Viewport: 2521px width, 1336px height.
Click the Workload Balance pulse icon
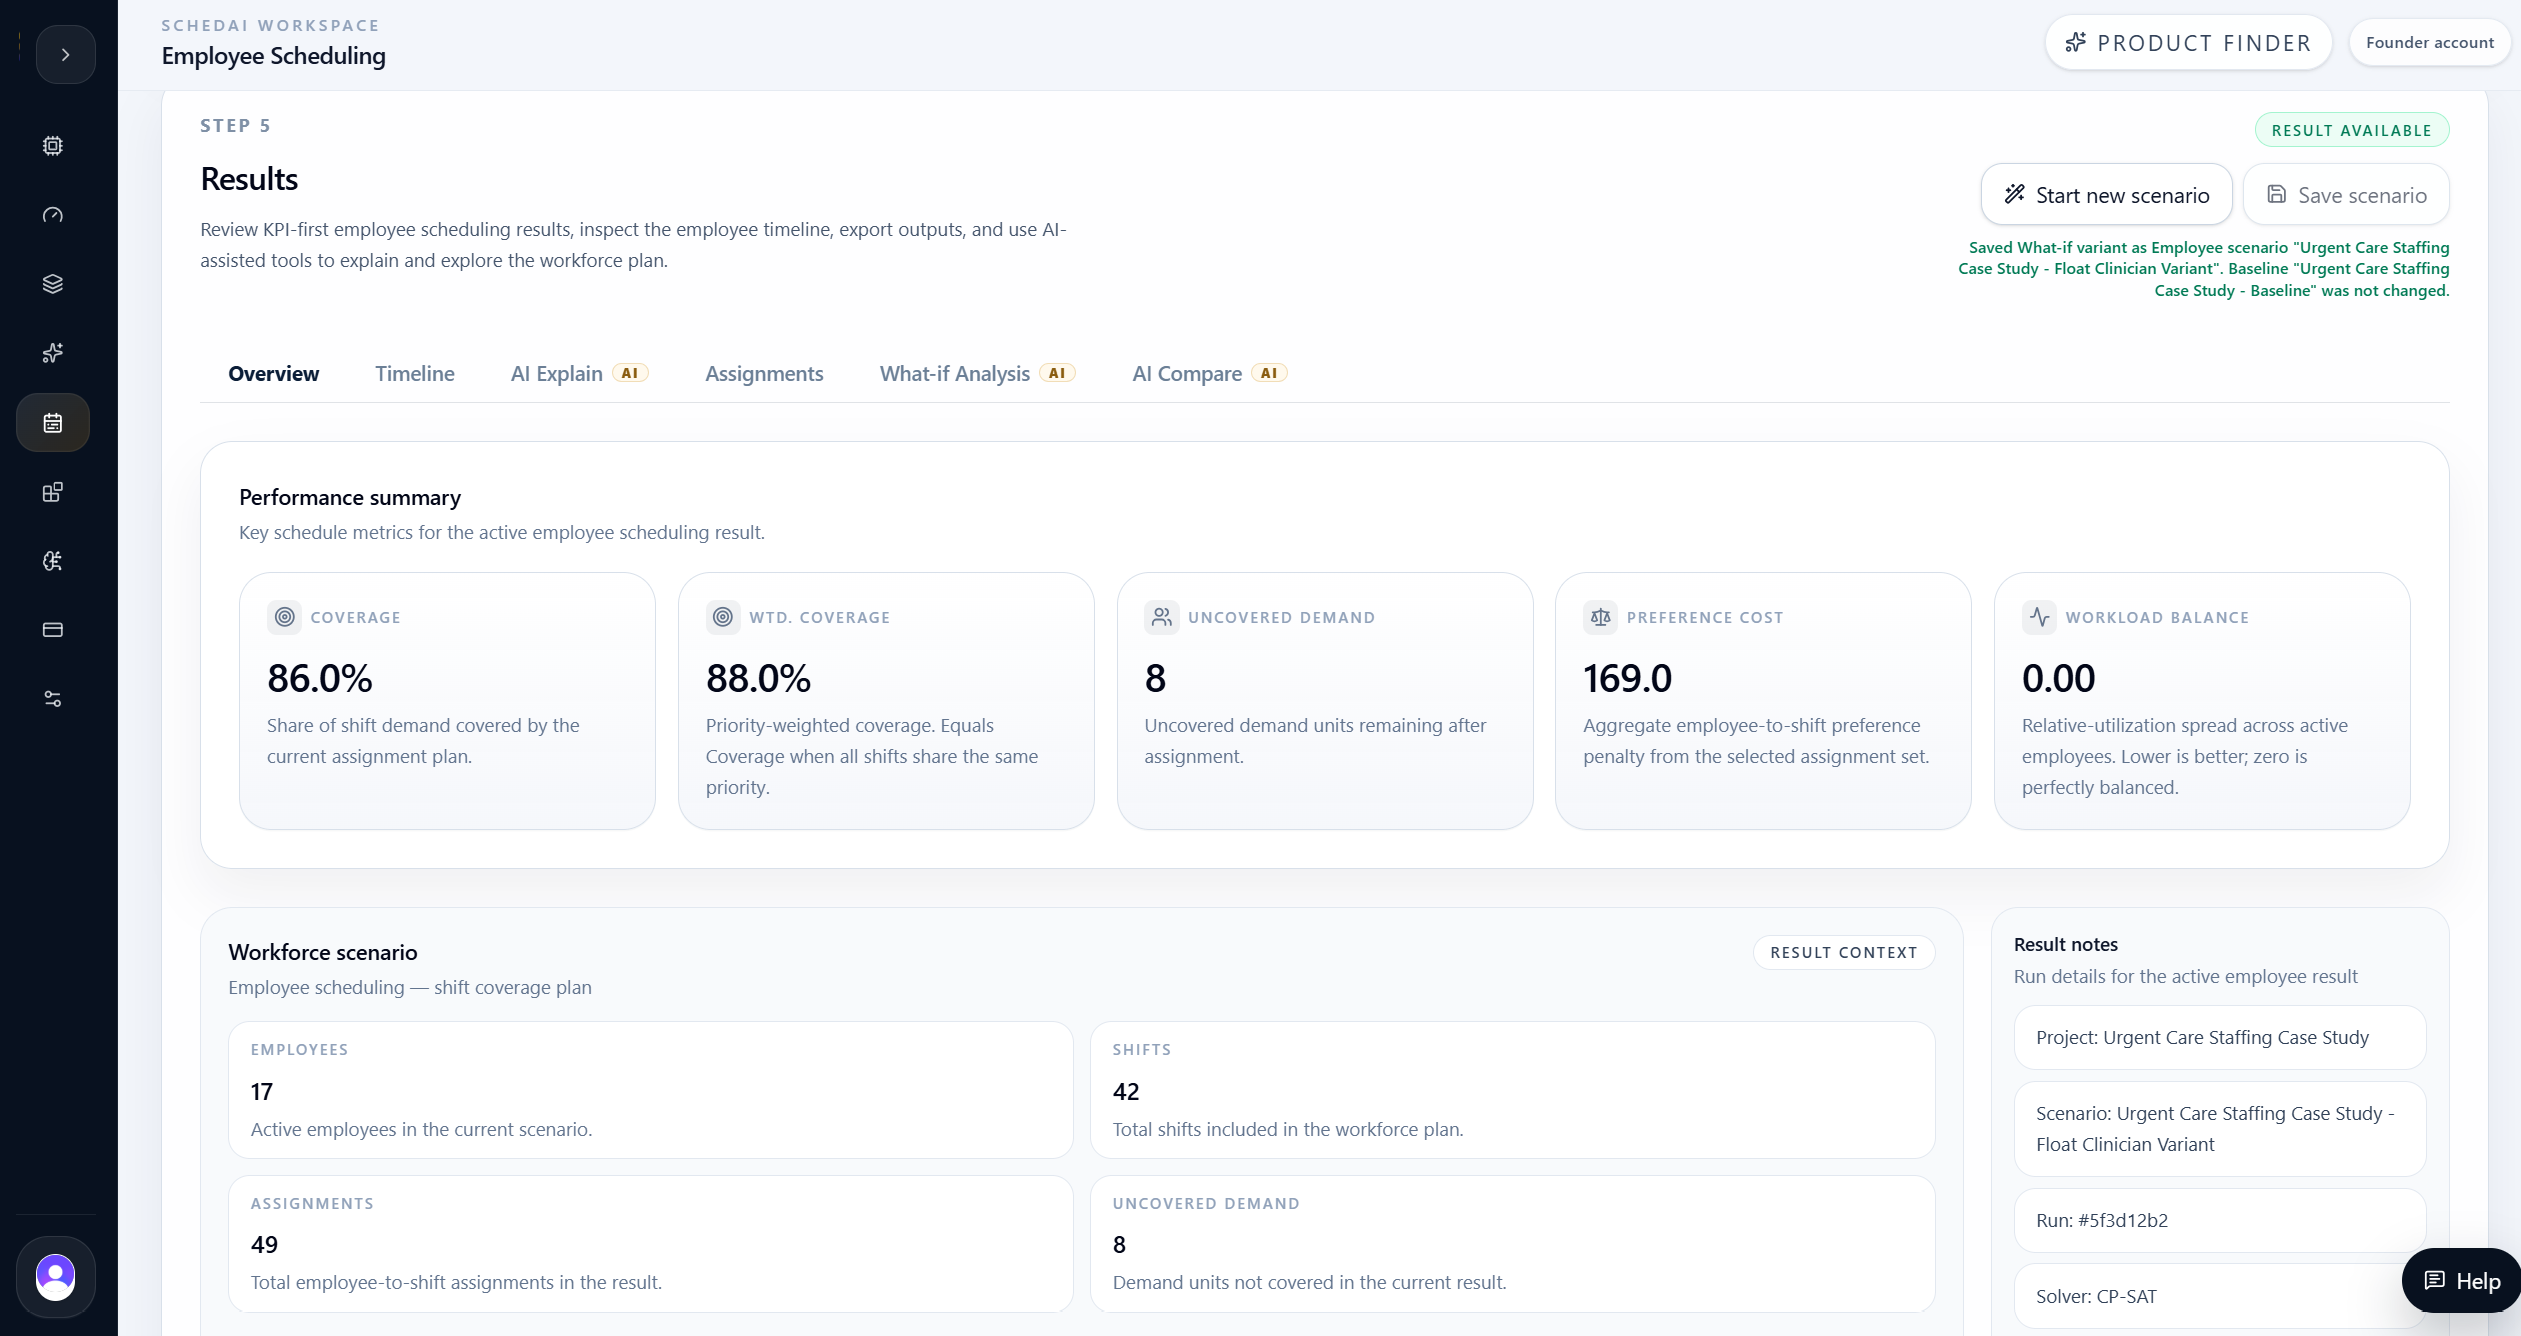tap(2039, 618)
